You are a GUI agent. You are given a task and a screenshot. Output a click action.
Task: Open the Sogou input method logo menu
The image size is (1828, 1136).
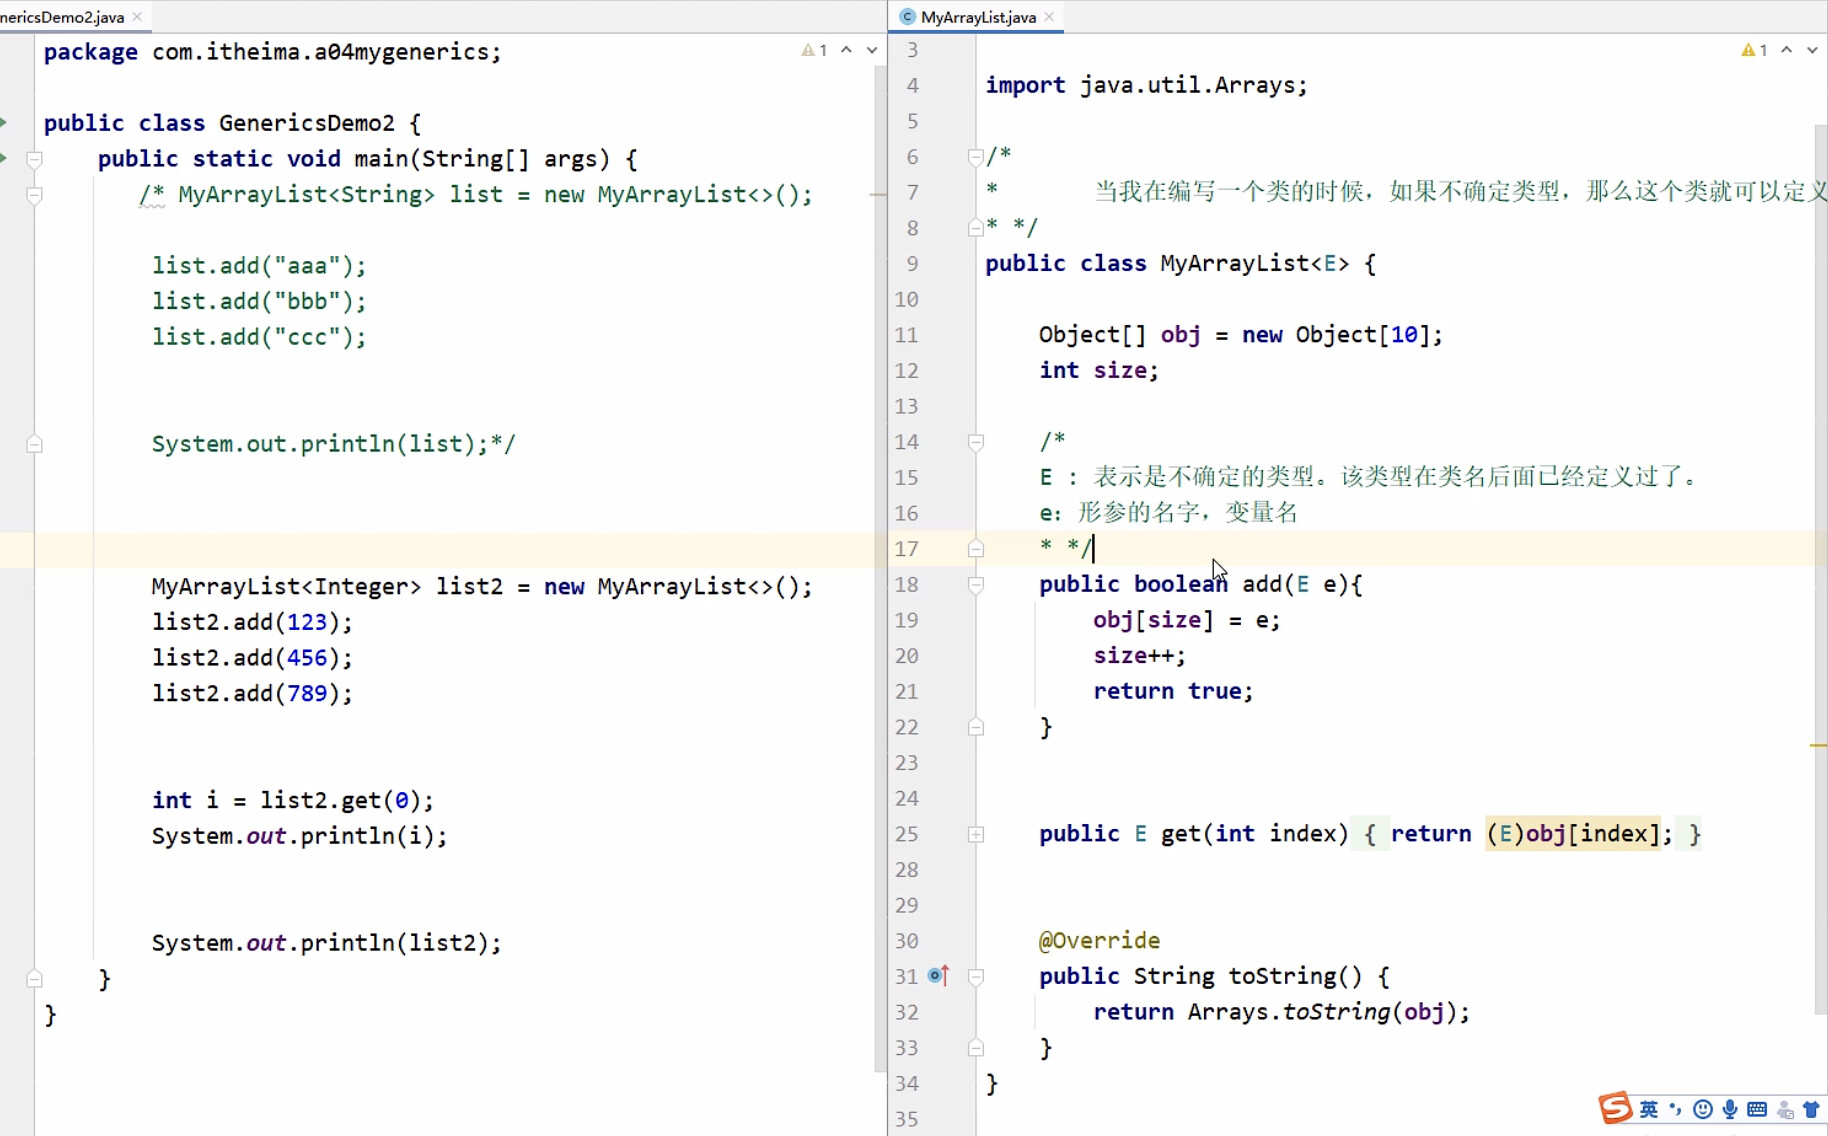point(1614,1108)
